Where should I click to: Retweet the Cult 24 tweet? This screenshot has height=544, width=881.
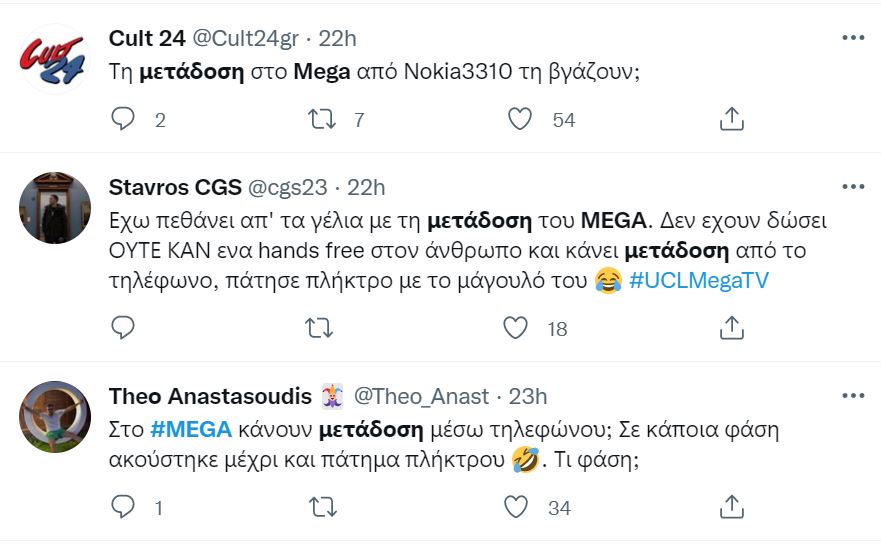tap(320, 120)
